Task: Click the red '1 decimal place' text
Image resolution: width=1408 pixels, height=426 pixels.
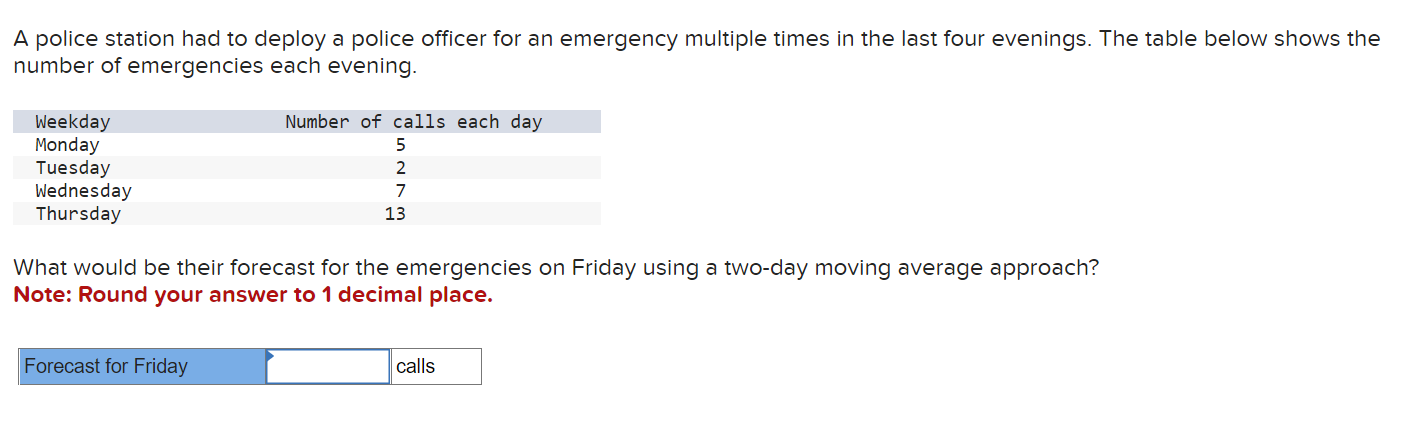Action: [407, 296]
